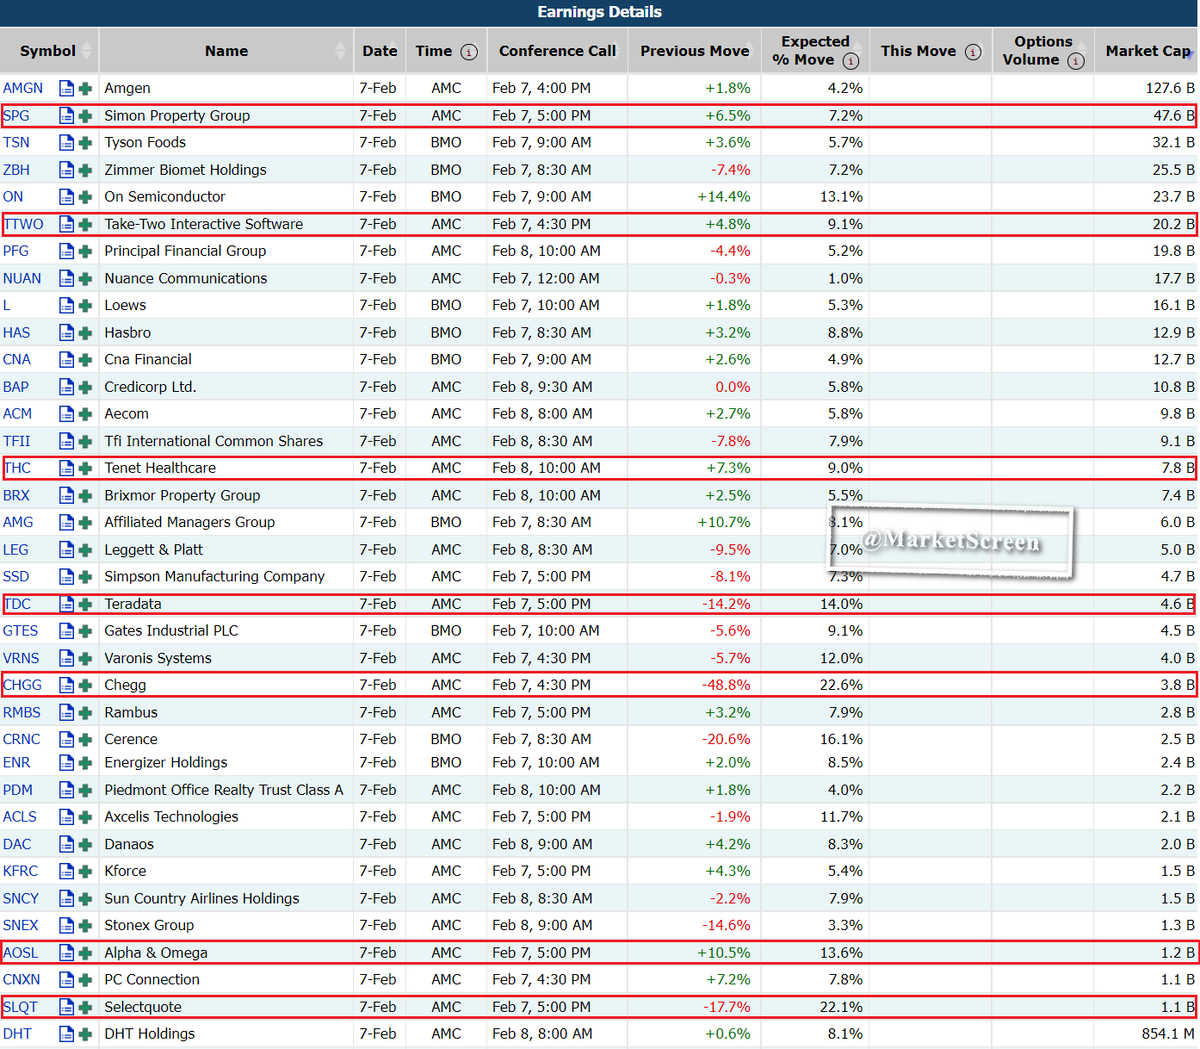Click Selectquote's 22.1% expected move

tap(841, 1007)
